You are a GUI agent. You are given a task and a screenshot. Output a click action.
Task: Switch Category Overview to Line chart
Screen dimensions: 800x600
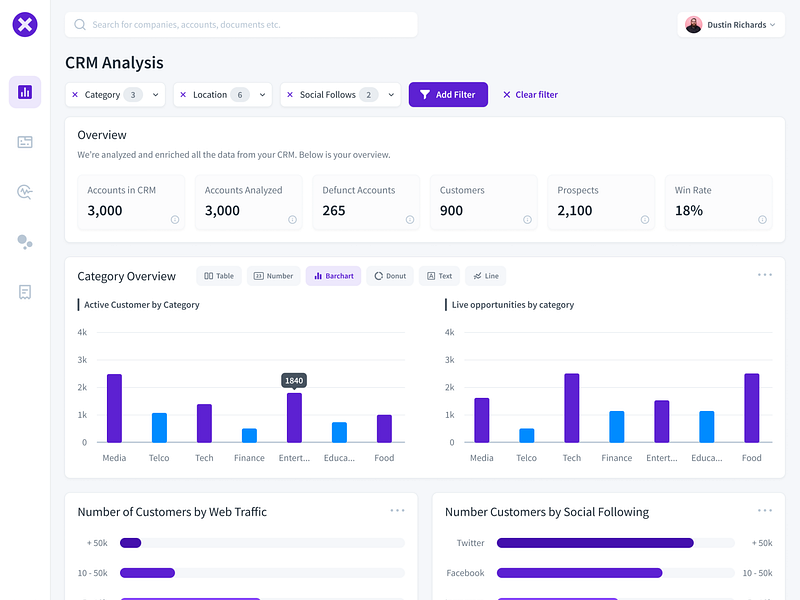click(x=485, y=275)
